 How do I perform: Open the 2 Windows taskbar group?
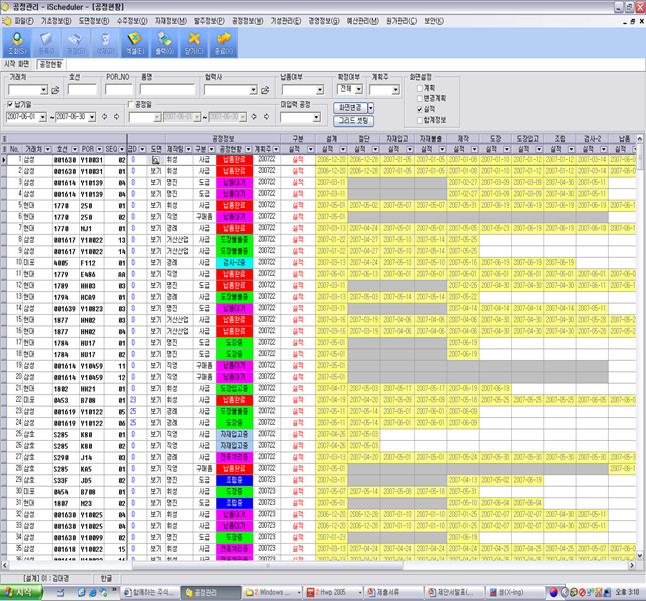click(272, 592)
